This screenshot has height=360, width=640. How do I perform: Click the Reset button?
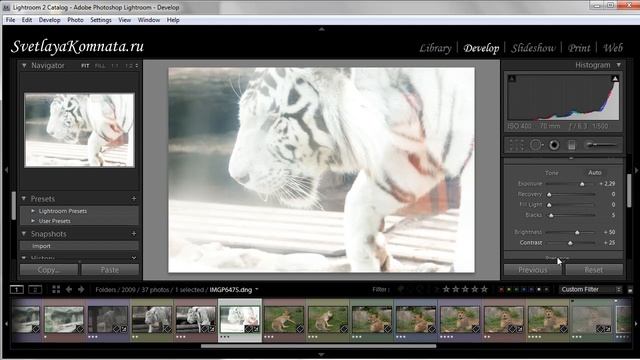tap(594, 270)
